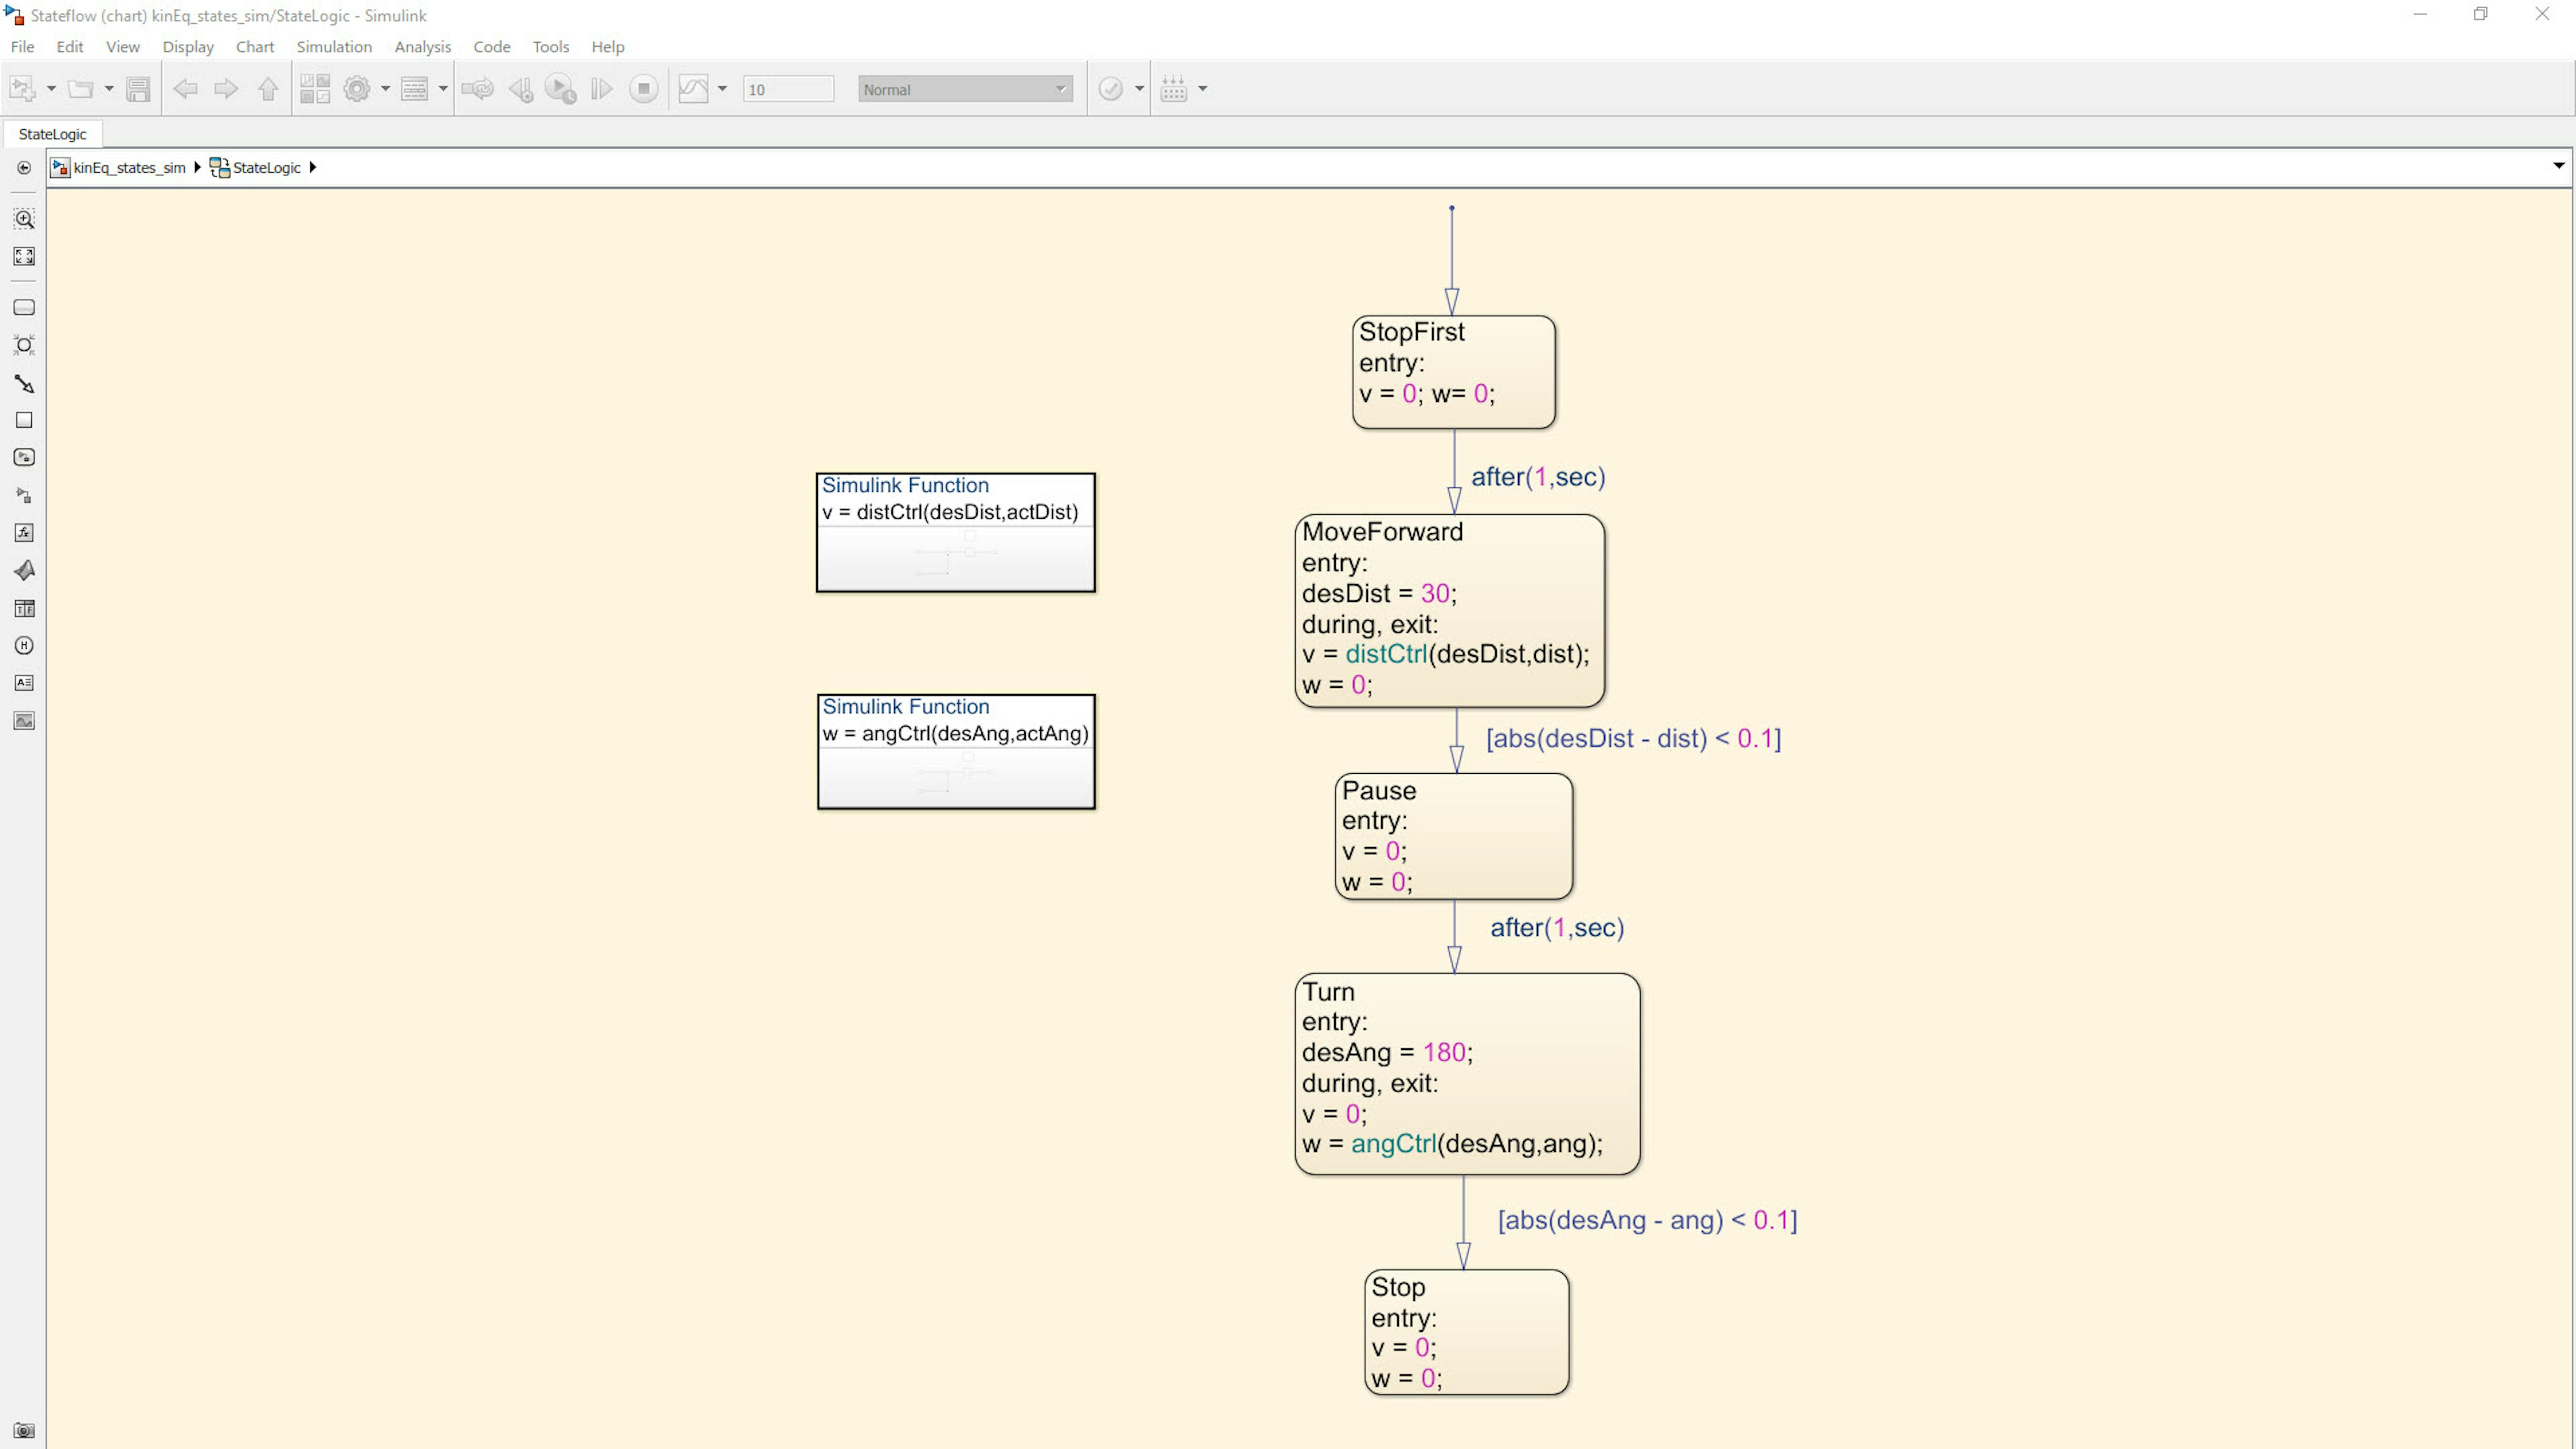Click the Step Forward button

coord(601,89)
